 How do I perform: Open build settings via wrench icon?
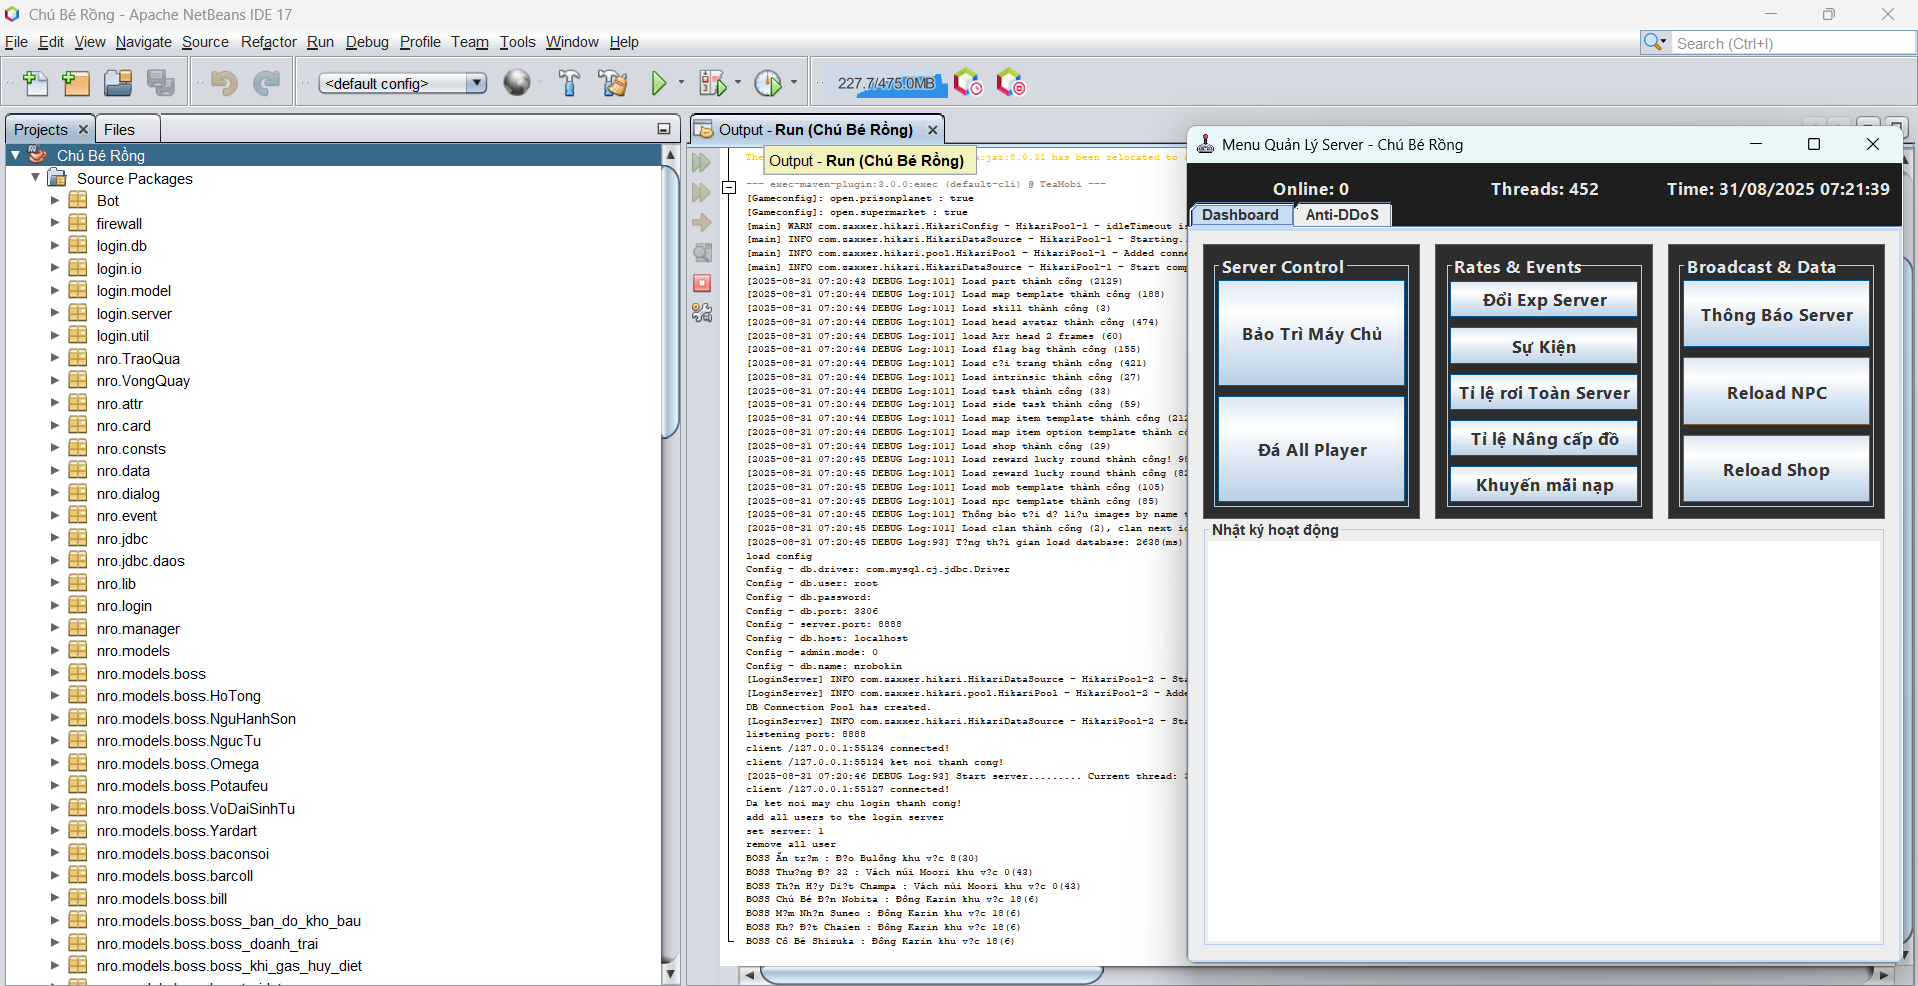pos(702,313)
